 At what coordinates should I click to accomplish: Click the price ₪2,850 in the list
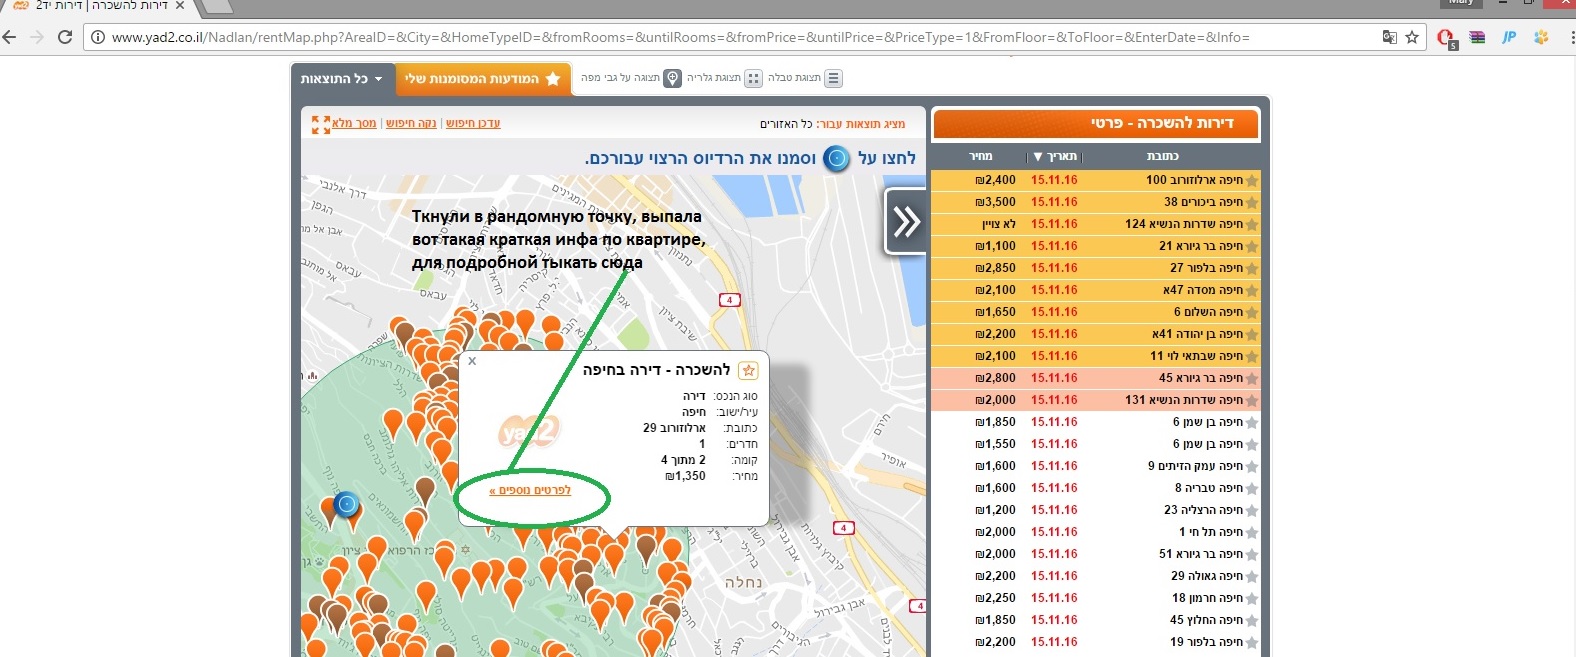(995, 268)
